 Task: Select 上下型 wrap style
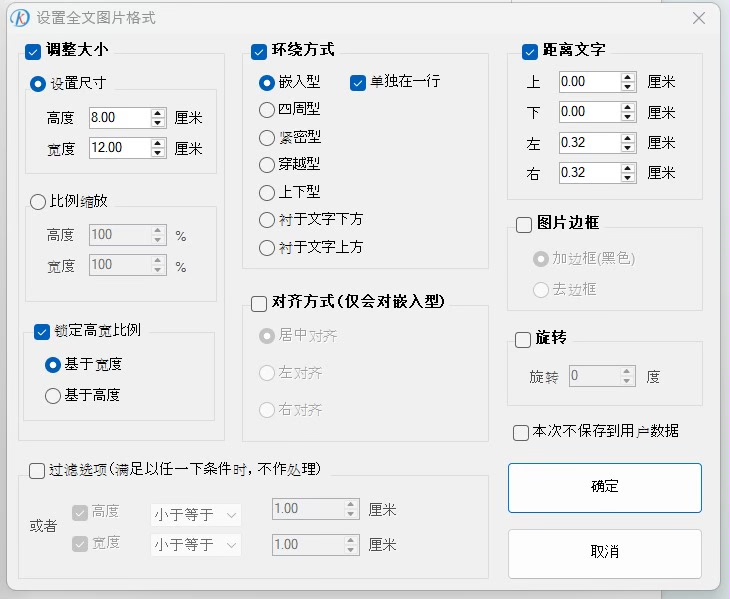[267, 193]
